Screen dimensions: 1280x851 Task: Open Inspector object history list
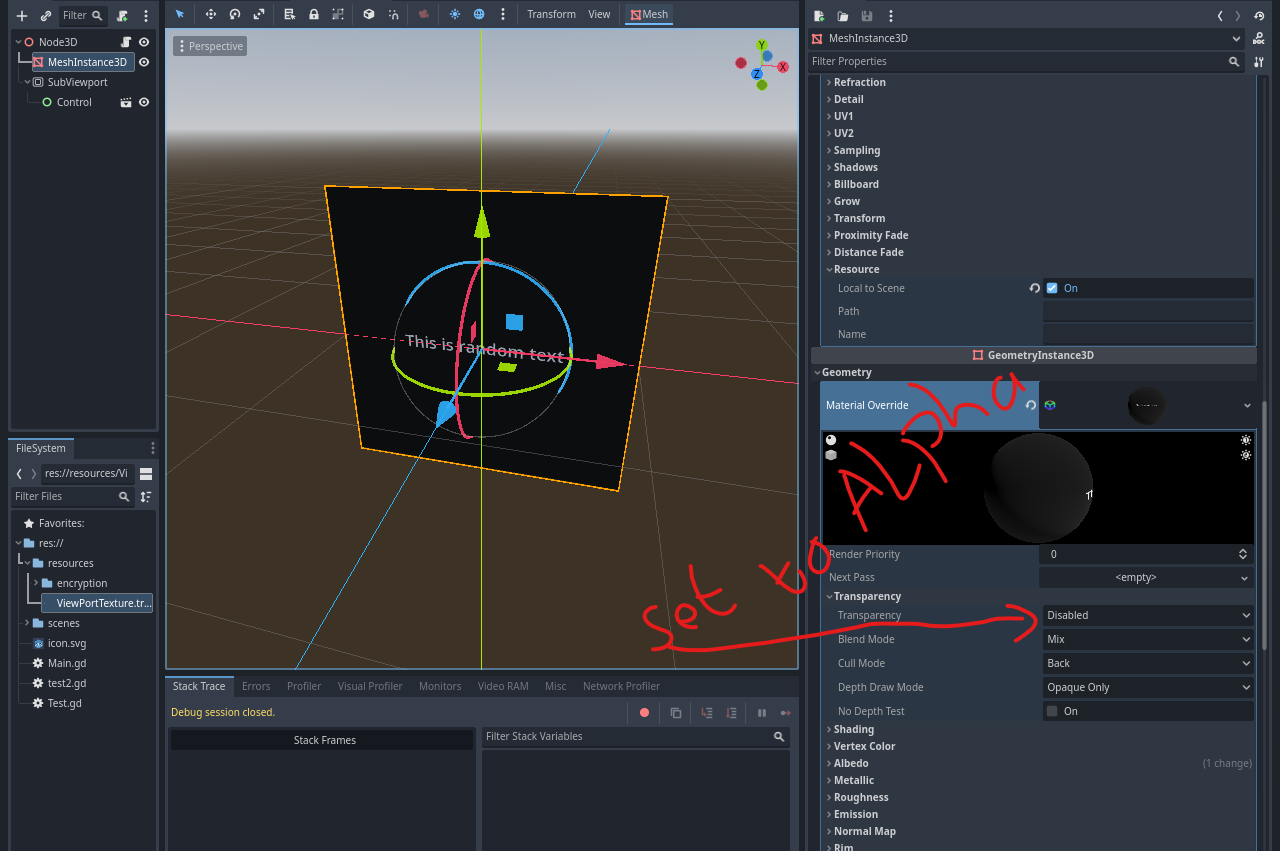click(1259, 16)
